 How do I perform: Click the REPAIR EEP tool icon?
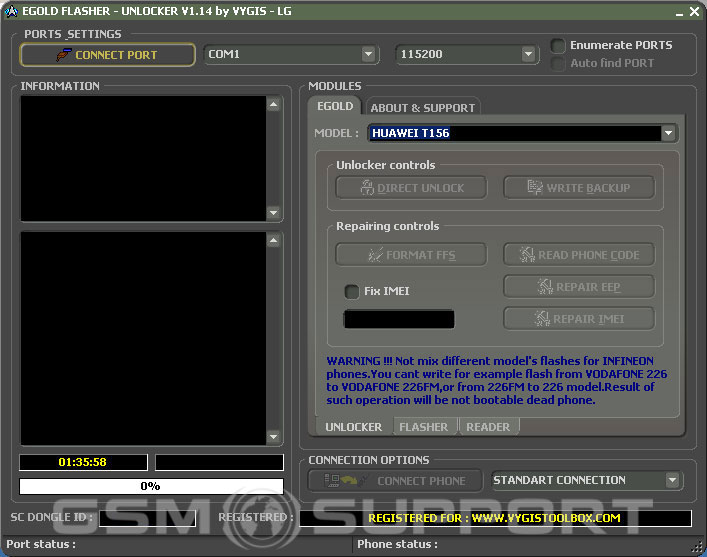pyautogui.click(x=545, y=286)
